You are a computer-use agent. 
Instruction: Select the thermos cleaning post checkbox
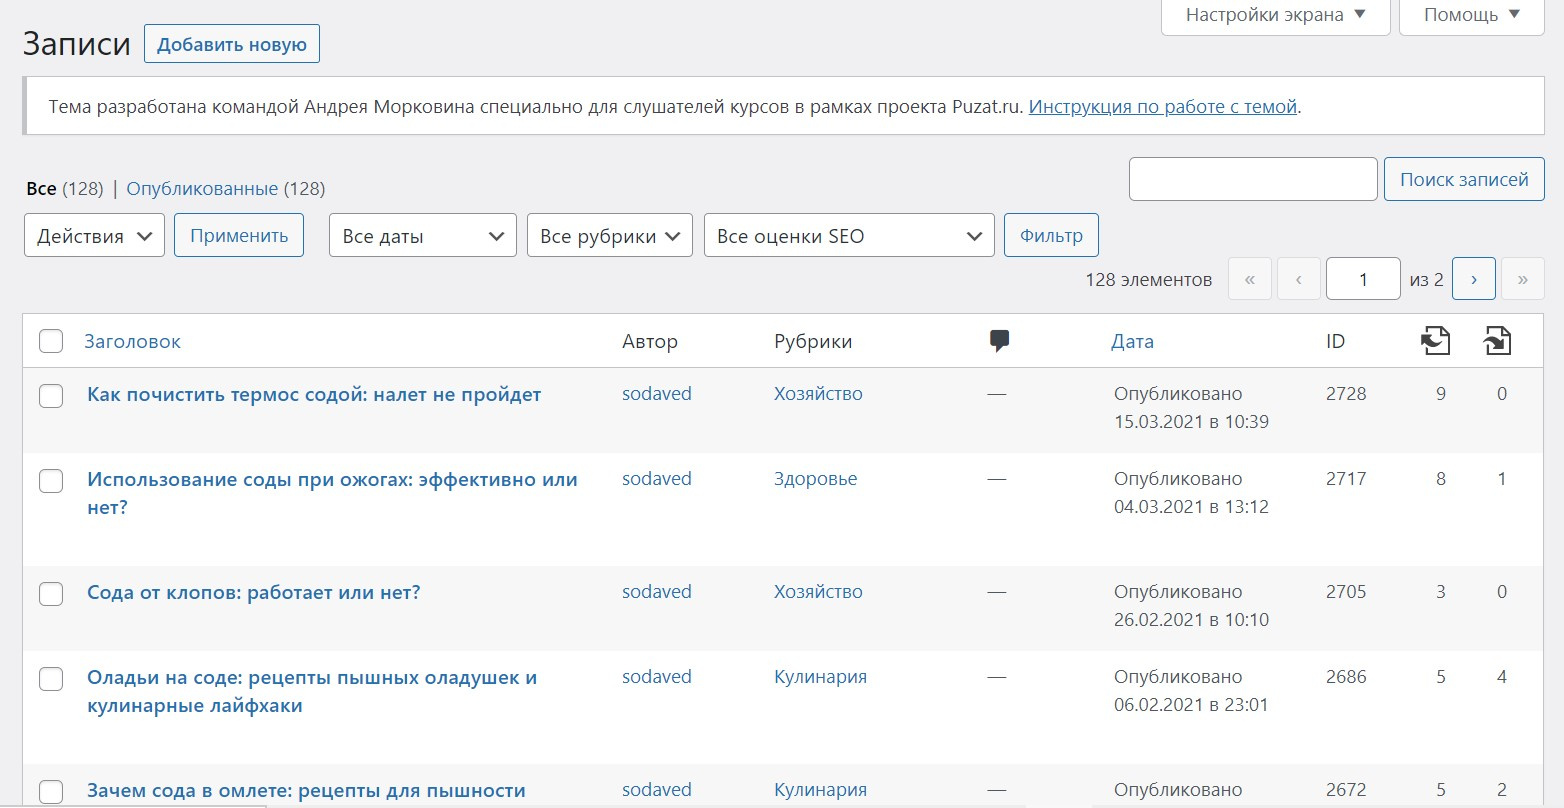tap(51, 396)
